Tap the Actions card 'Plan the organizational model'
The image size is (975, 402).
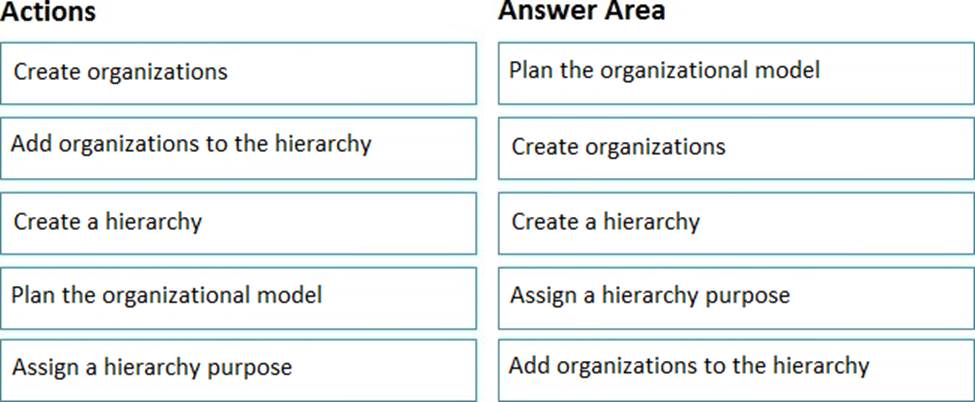click(238, 296)
